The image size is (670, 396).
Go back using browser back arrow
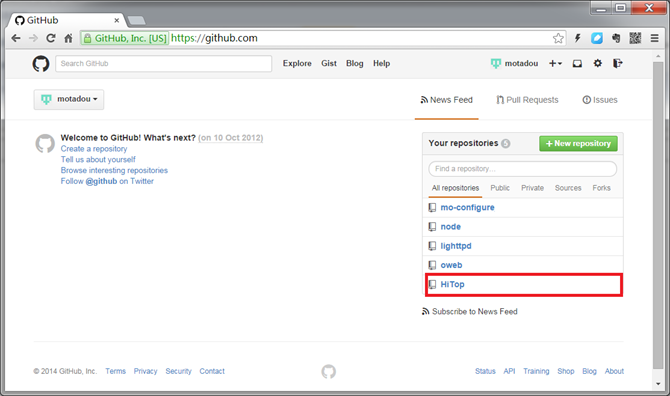point(16,38)
